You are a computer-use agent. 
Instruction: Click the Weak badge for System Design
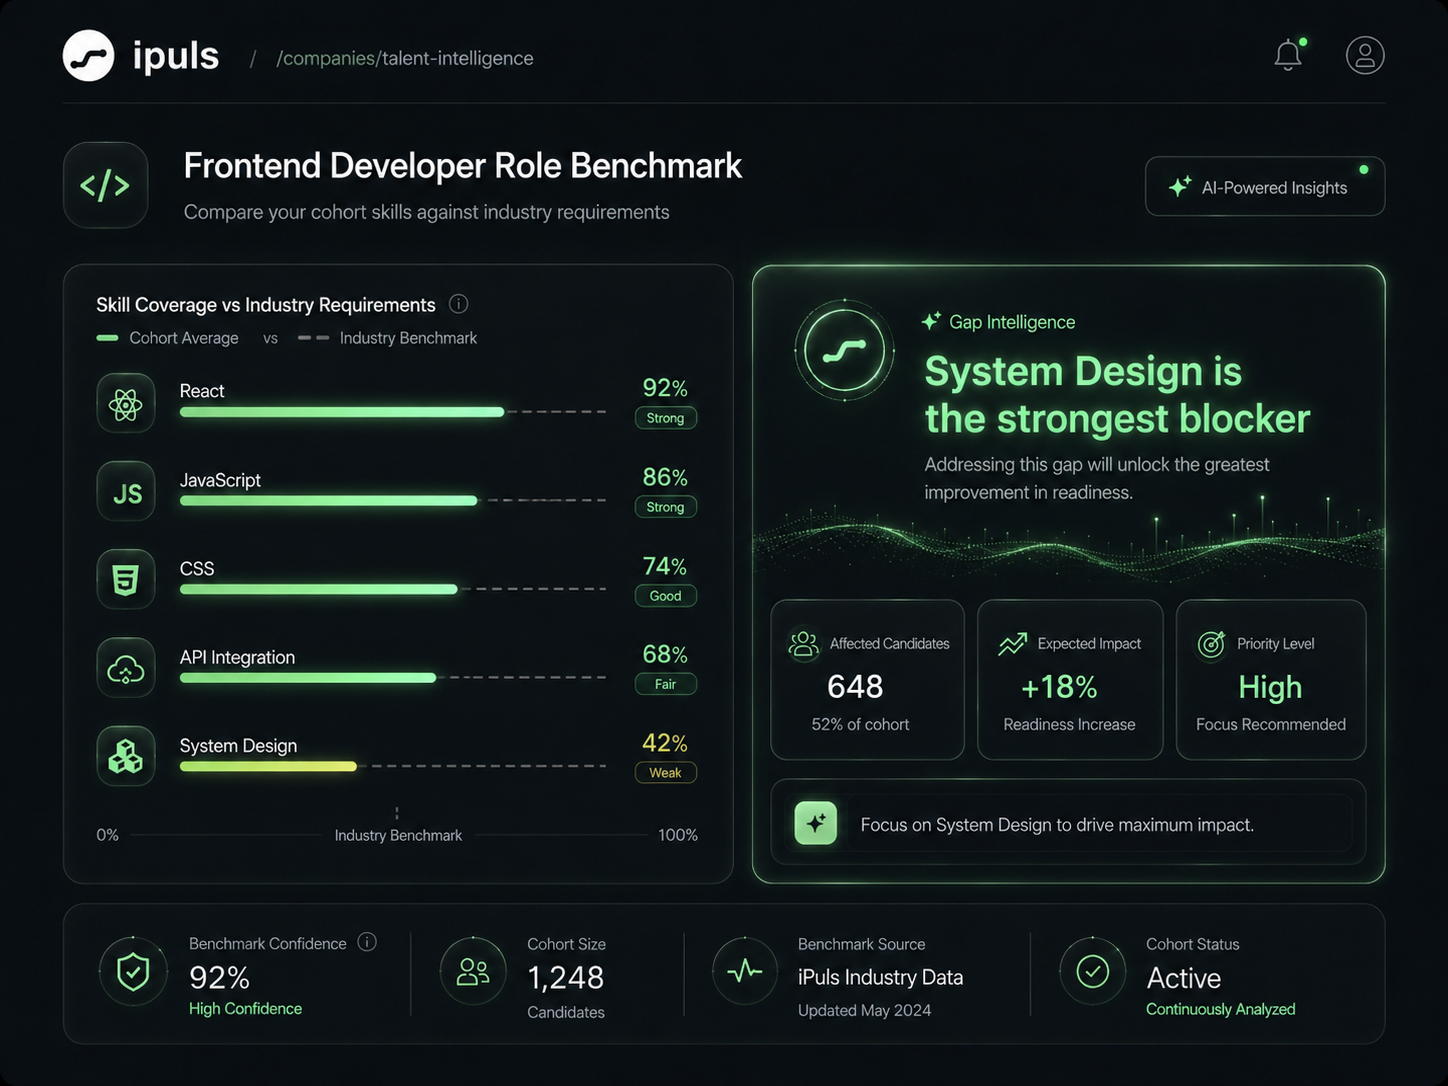pyautogui.click(x=666, y=773)
